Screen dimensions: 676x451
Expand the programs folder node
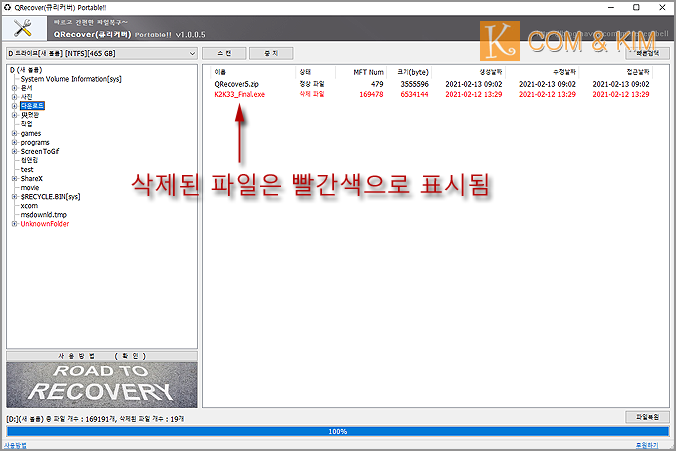tap(15, 142)
